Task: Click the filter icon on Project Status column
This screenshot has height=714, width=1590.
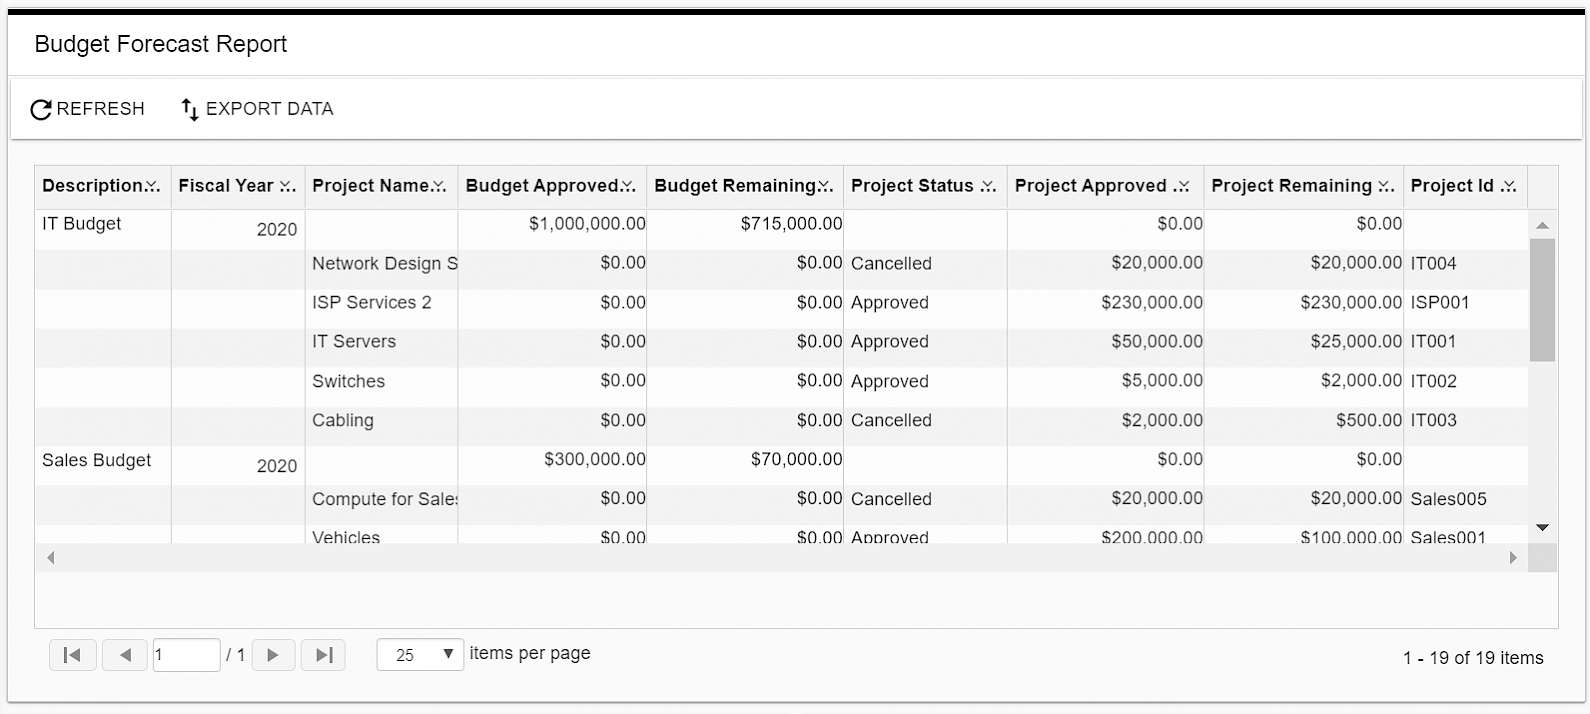Action: [988, 186]
